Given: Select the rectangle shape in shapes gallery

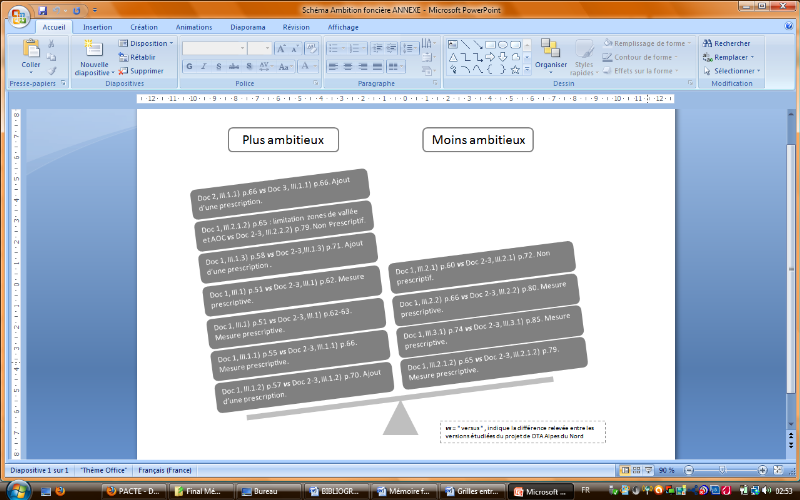Looking at the screenshot, I should click(x=490, y=44).
